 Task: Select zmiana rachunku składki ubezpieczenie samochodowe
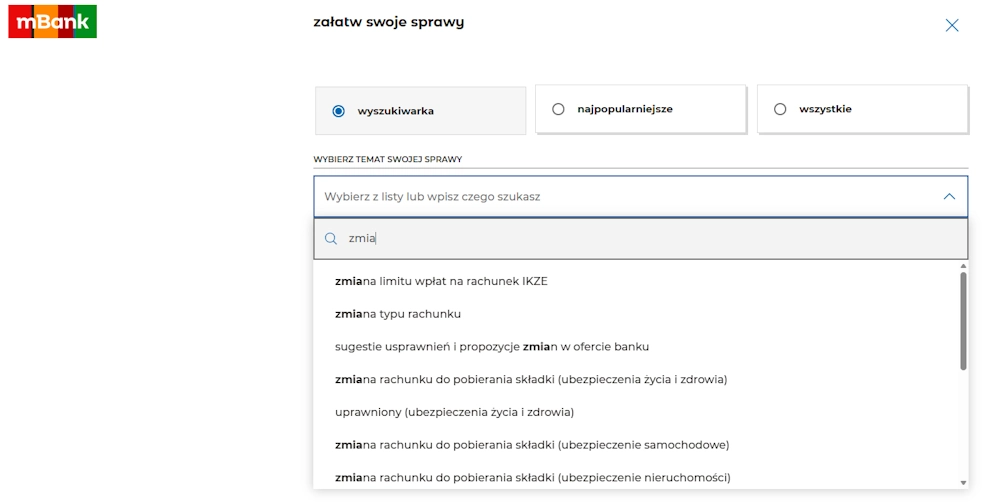point(532,445)
